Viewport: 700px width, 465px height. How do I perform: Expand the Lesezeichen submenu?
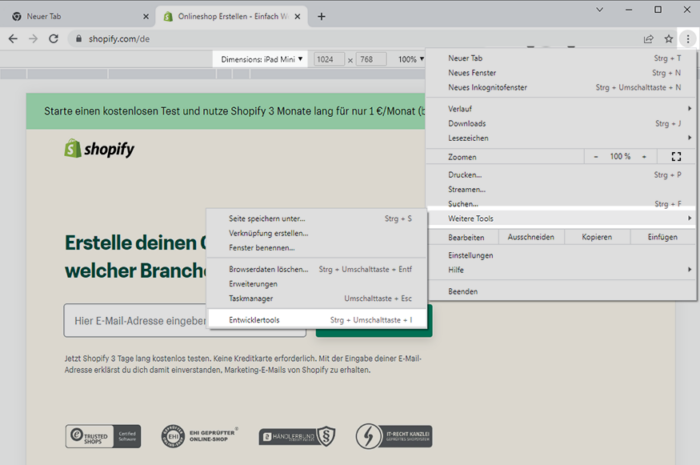tap(562, 138)
